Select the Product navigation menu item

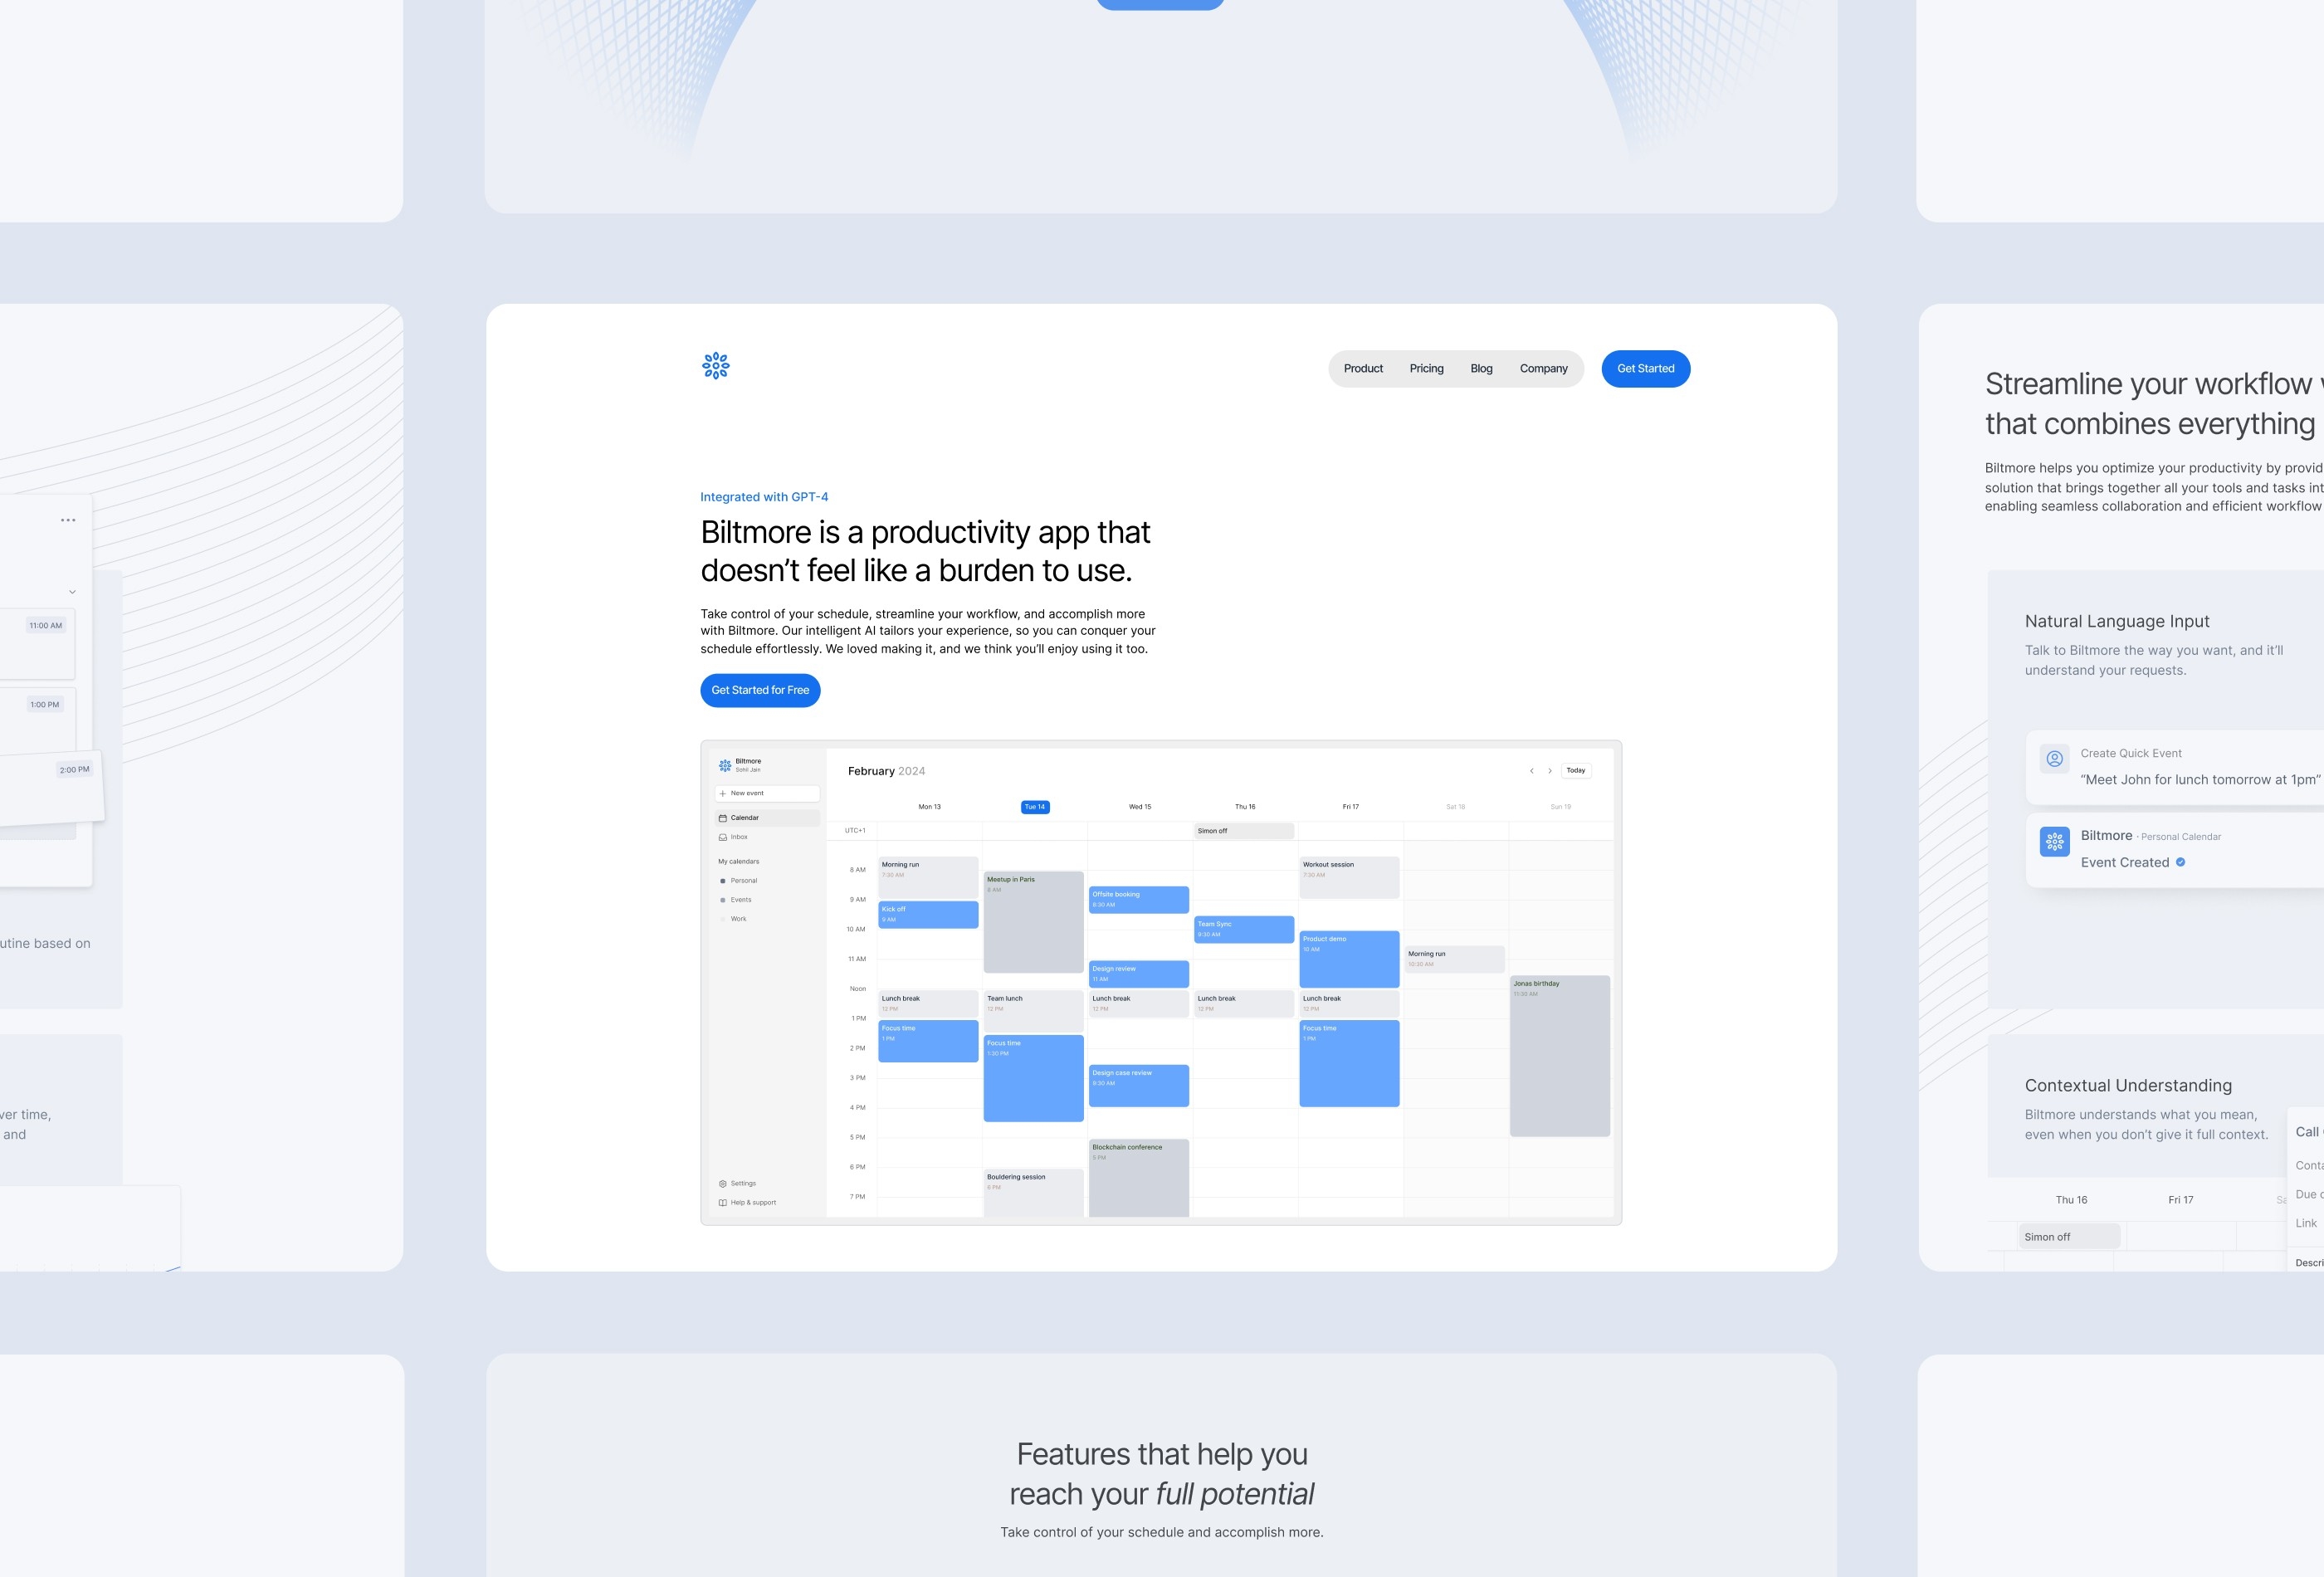(x=1364, y=368)
